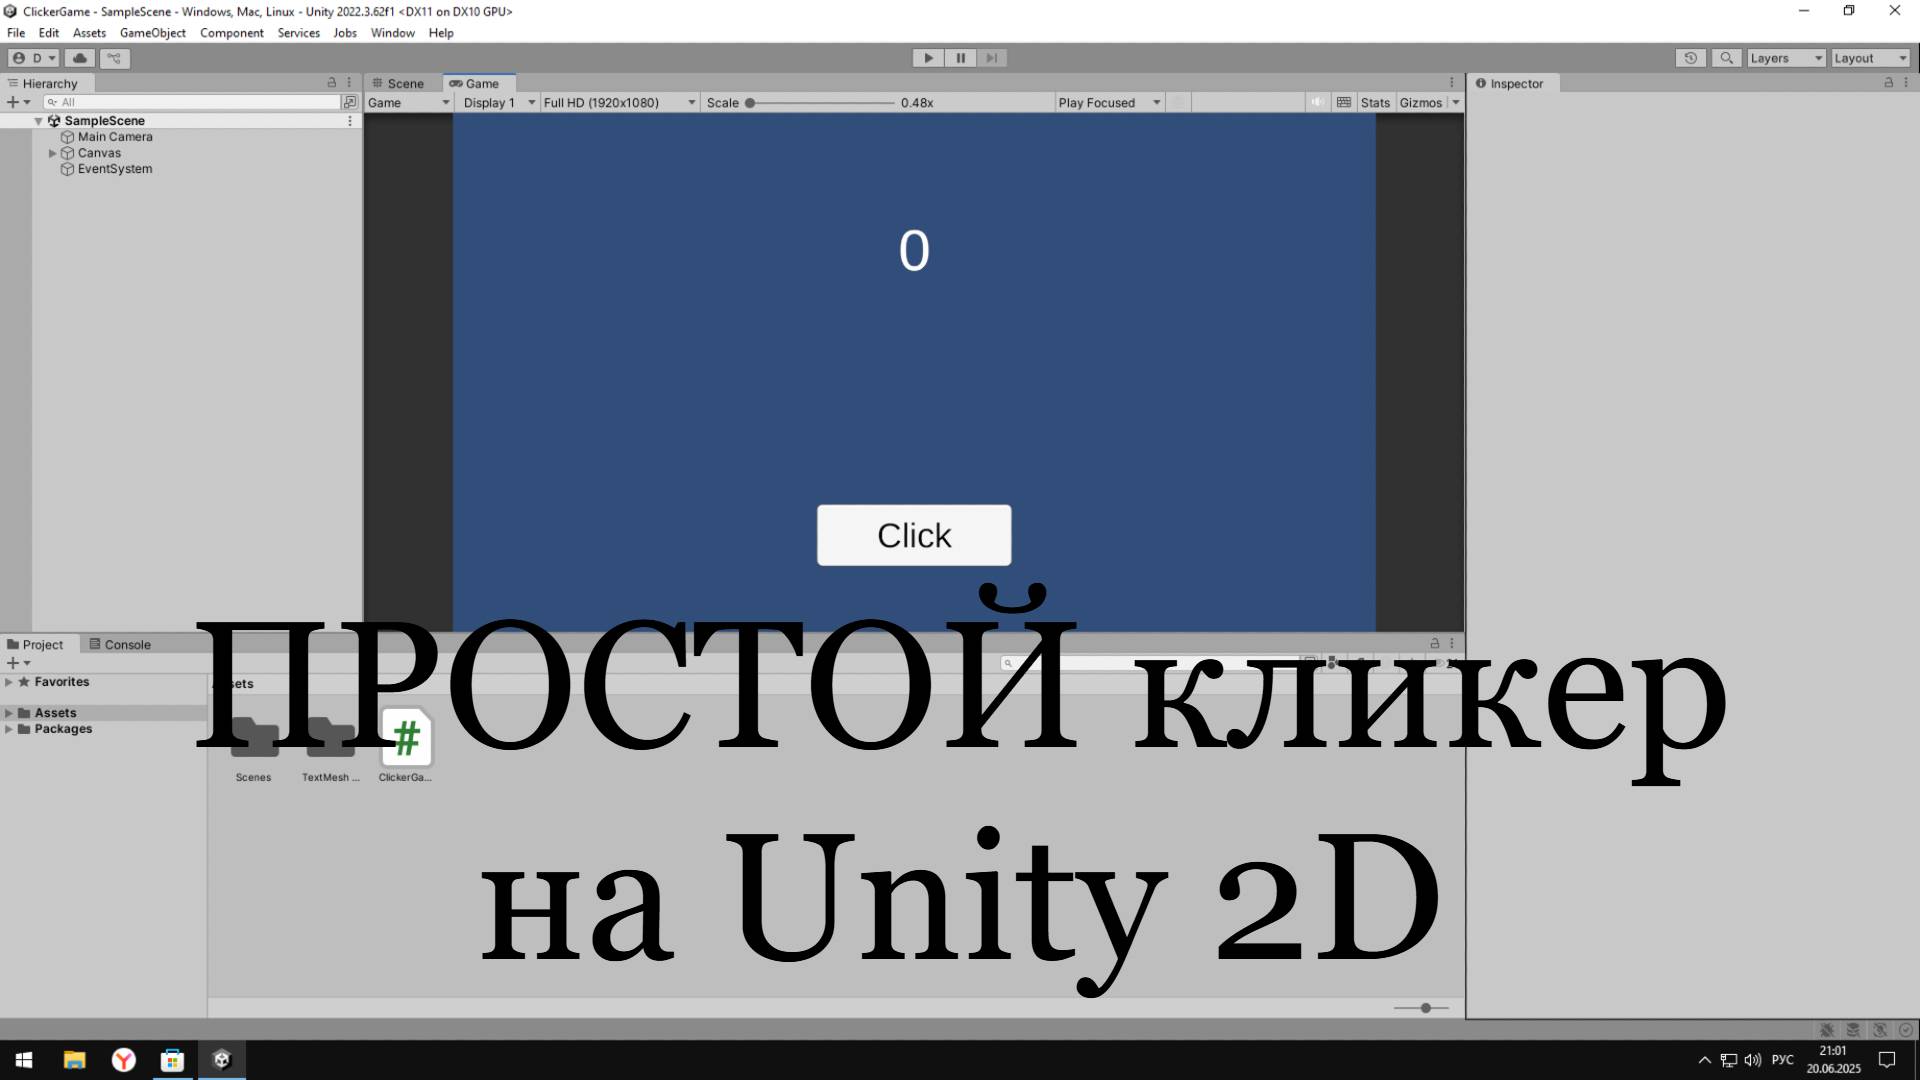Click the Unity cloud services icon
1920x1080 pixels.
80,58
